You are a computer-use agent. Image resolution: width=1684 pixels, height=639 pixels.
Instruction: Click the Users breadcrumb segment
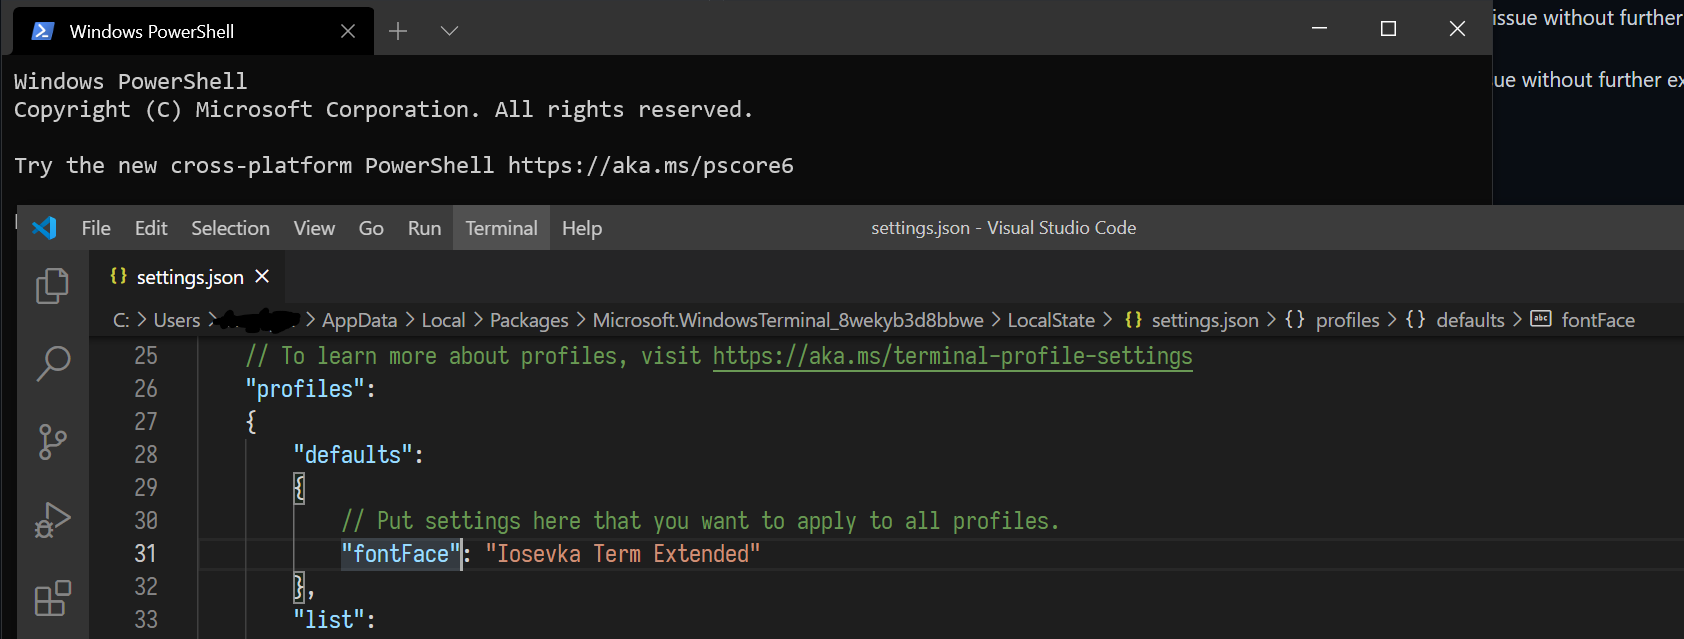coord(177,320)
